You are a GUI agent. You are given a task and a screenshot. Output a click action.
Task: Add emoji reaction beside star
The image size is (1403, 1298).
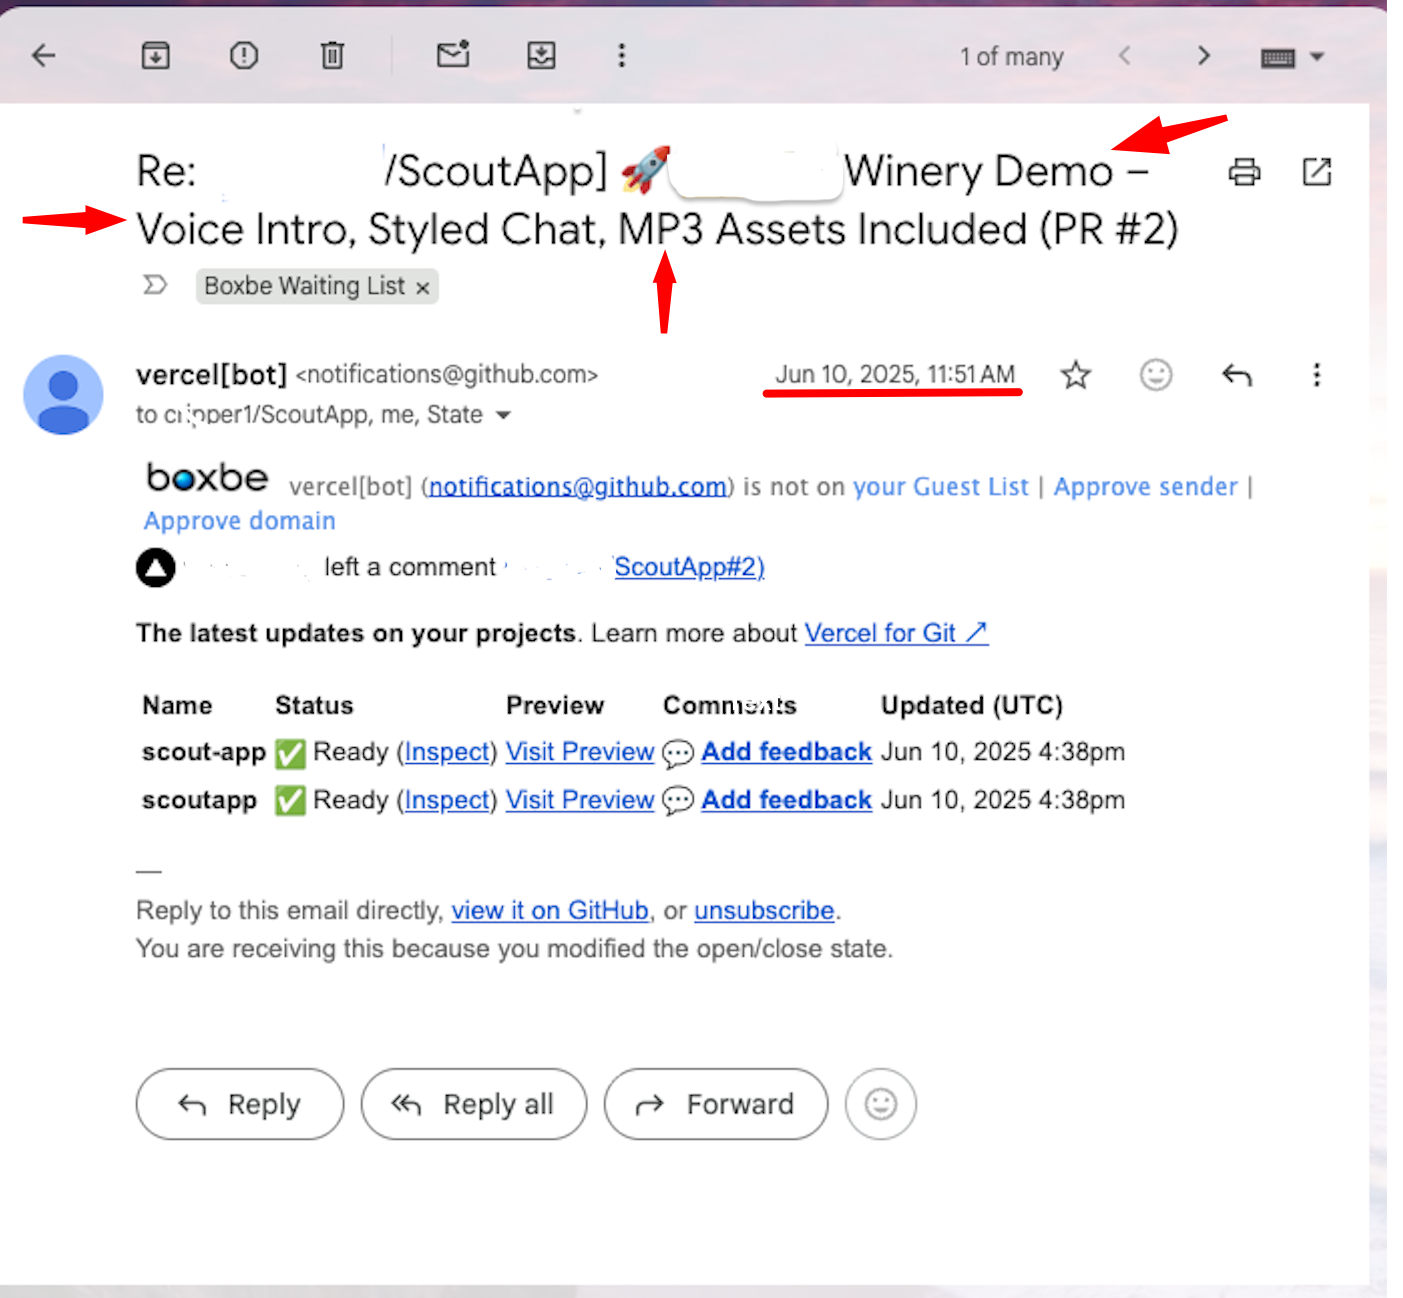pyautogui.click(x=1156, y=375)
